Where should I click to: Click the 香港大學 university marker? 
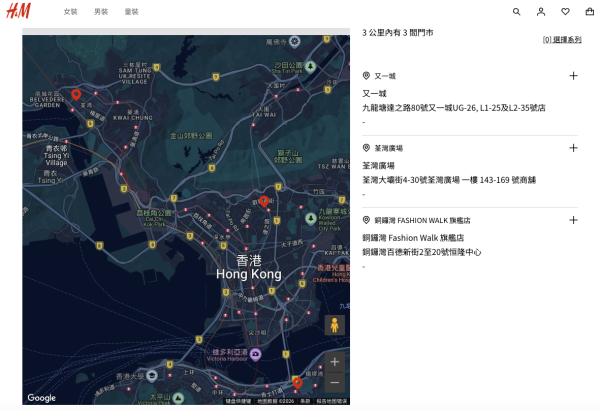152,376
